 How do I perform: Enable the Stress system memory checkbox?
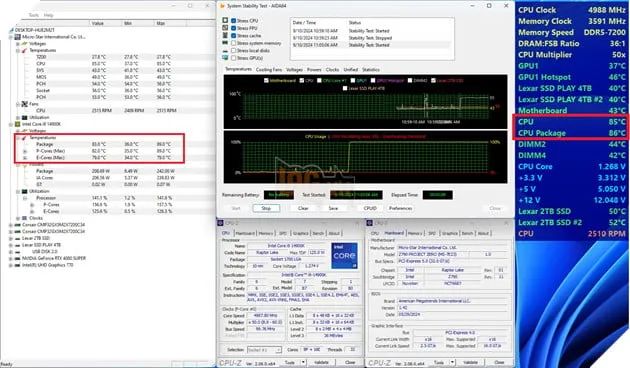(233, 43)
